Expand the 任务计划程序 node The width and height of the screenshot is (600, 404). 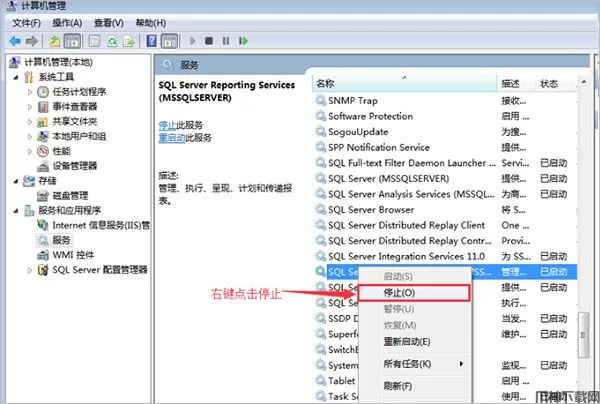coord(29,92)
